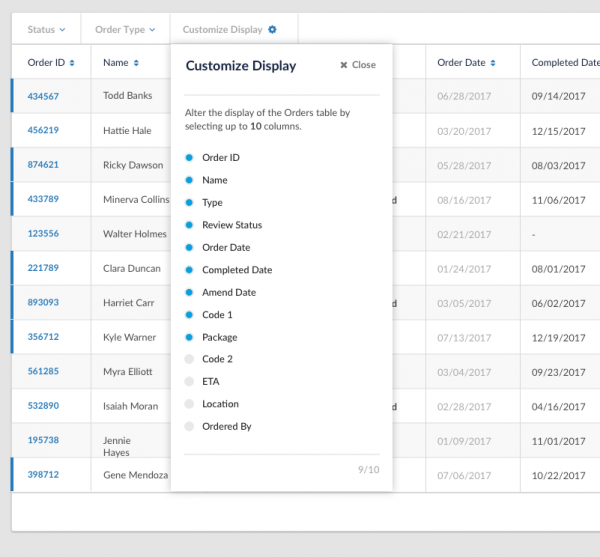Open the Customize Display menu tab
Image resolution: width=600 pixels, height=557 pixels.
[x=222, y=30]
